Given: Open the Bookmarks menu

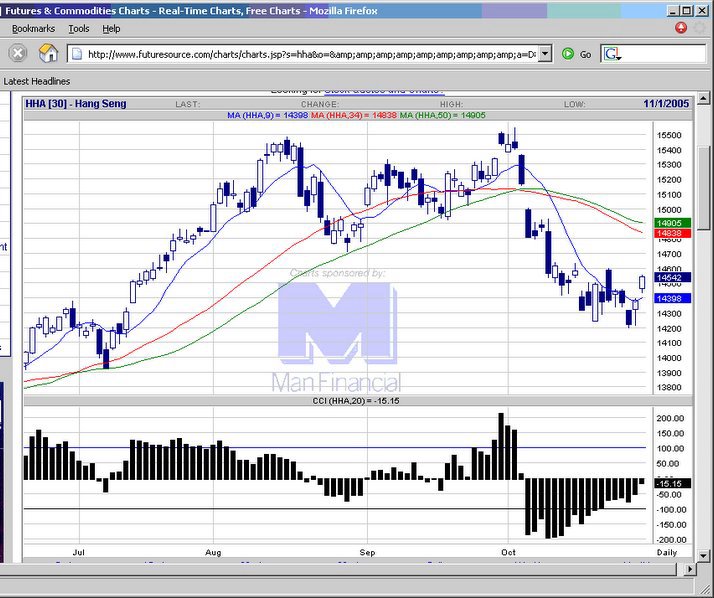Looking at the screenshot, I should click(33, 29).
